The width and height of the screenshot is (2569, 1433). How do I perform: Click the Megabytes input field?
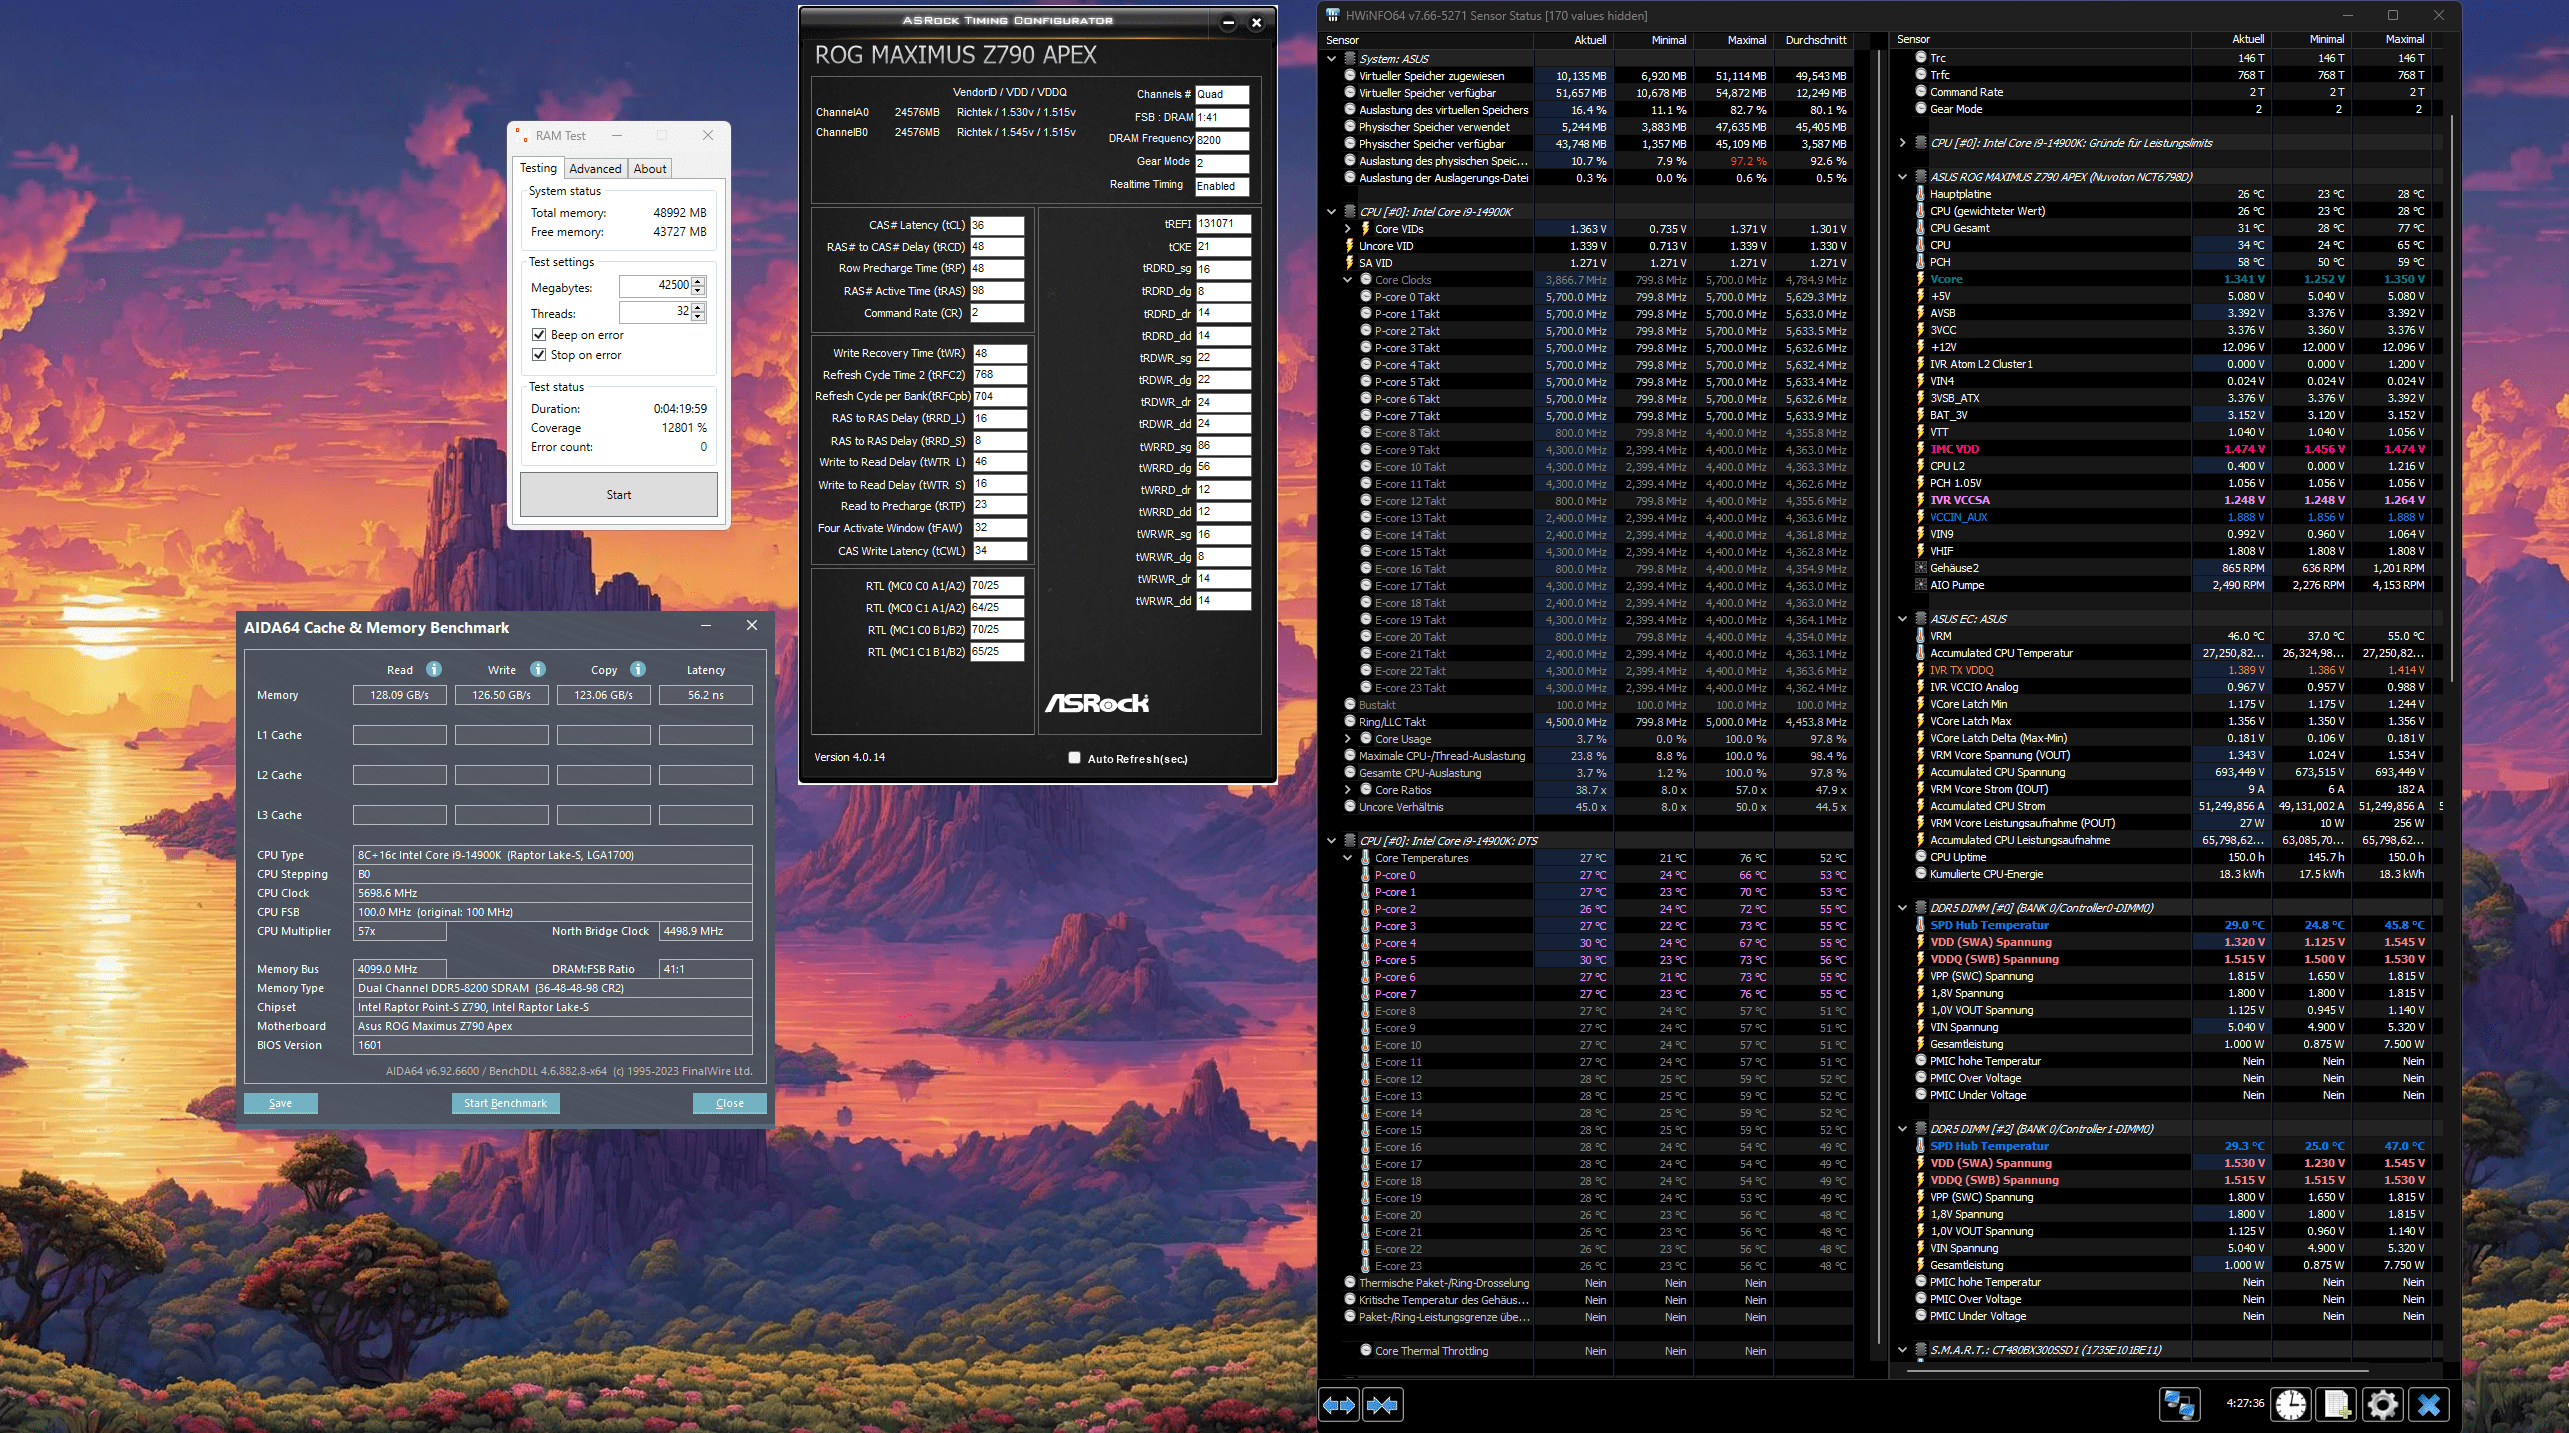click(655, 286)
